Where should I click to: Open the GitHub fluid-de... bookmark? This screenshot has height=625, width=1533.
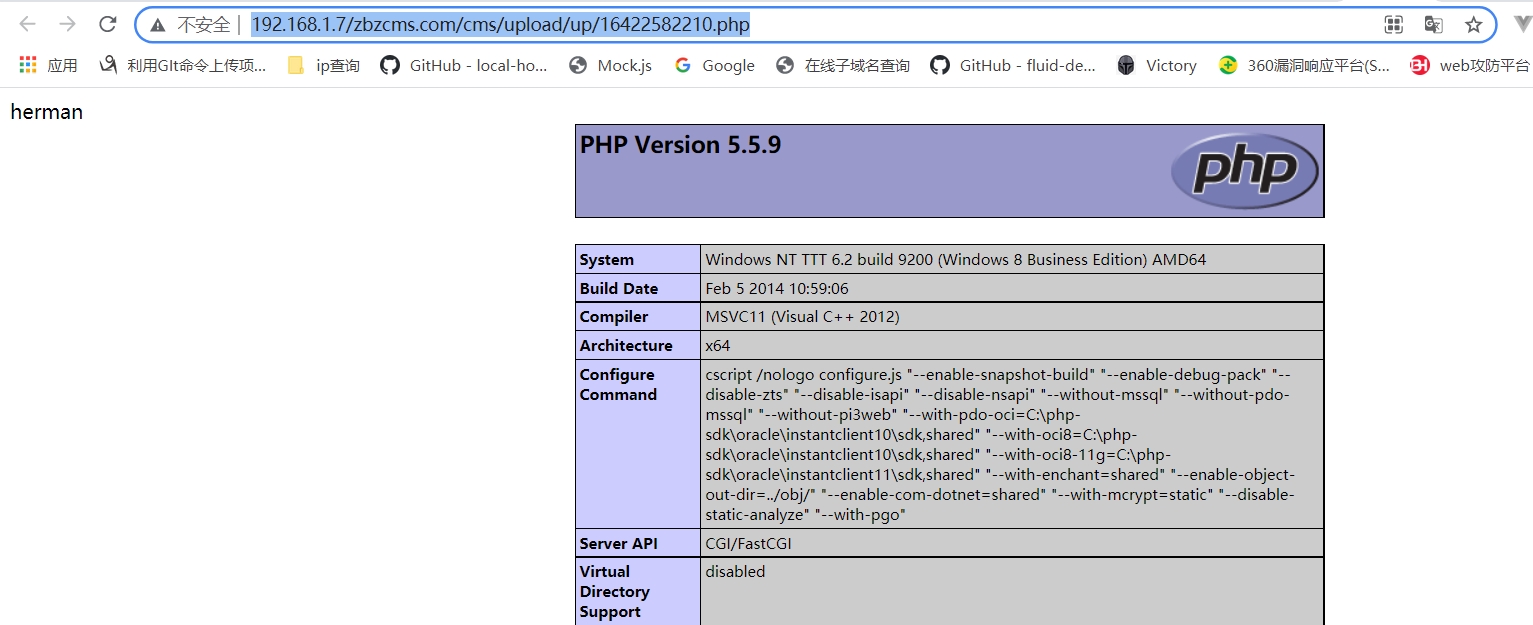coord(1013,65)
